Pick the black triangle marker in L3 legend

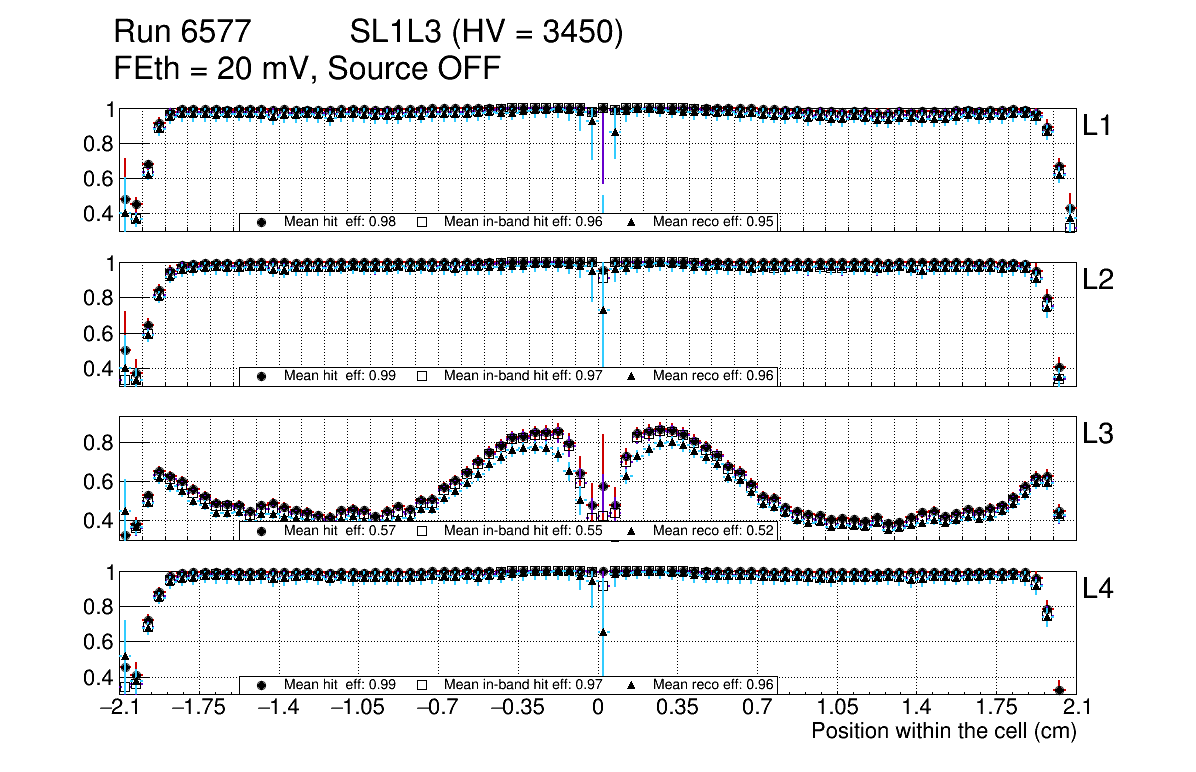(631, 531)
